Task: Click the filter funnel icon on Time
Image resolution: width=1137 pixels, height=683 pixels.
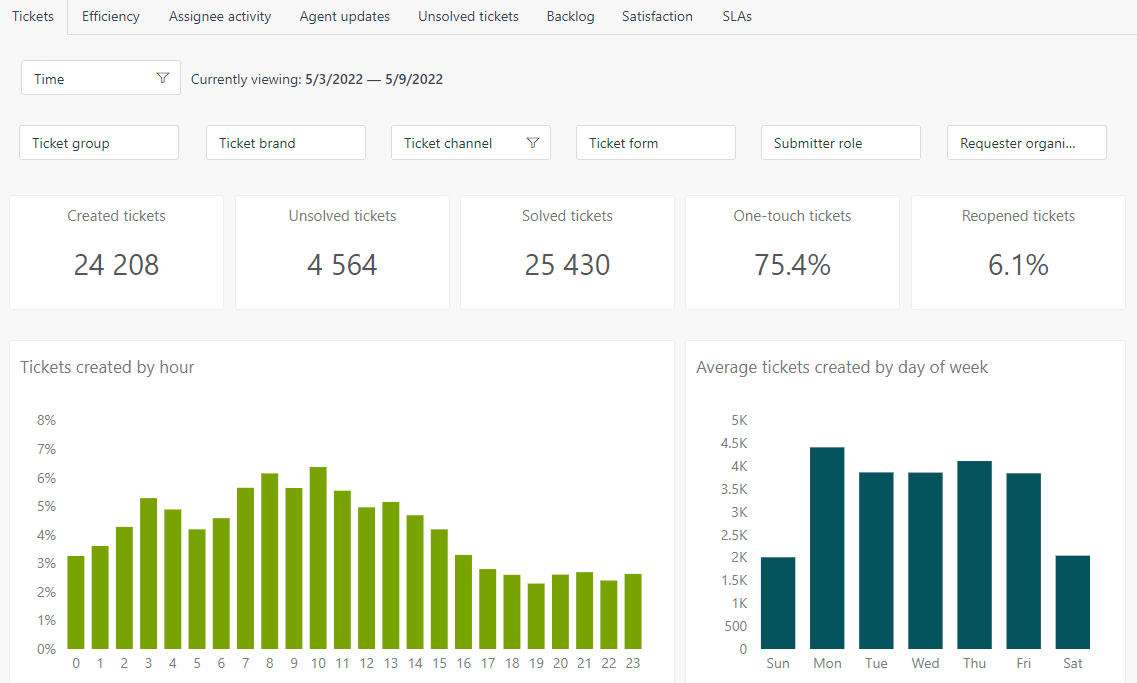Action: click(162, 77)
